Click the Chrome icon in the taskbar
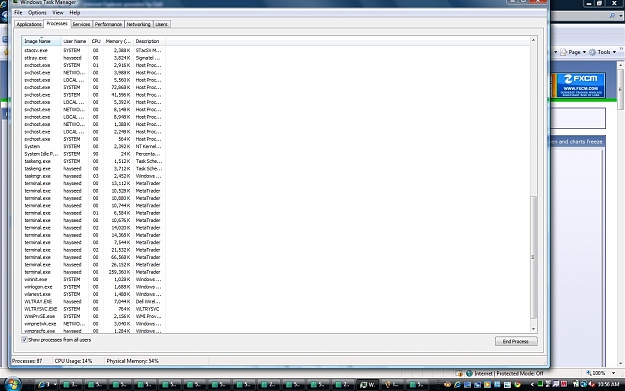625x391 pixels. coord(517,385)
